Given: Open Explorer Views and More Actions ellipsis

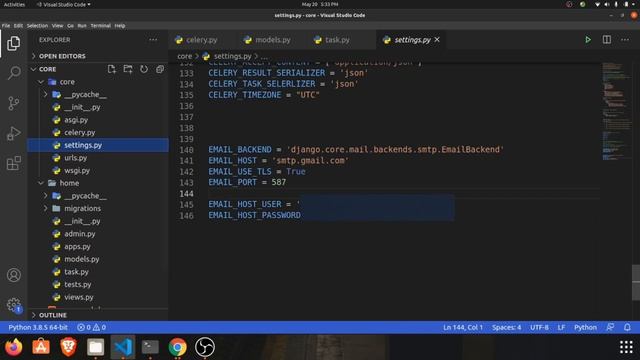Looking at the screenshot, I should point(153,40).
